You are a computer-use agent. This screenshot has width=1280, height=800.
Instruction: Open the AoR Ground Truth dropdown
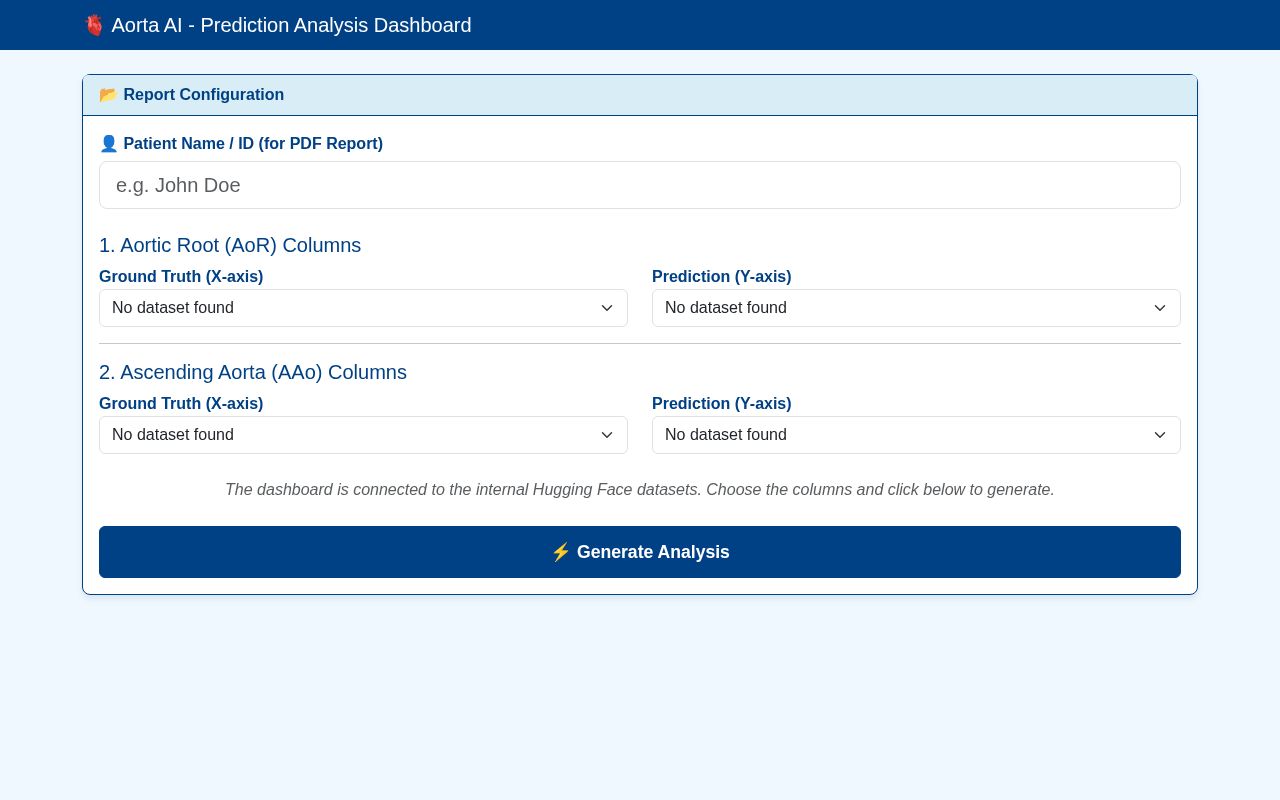pyautogui.click(x=363, y=308)
